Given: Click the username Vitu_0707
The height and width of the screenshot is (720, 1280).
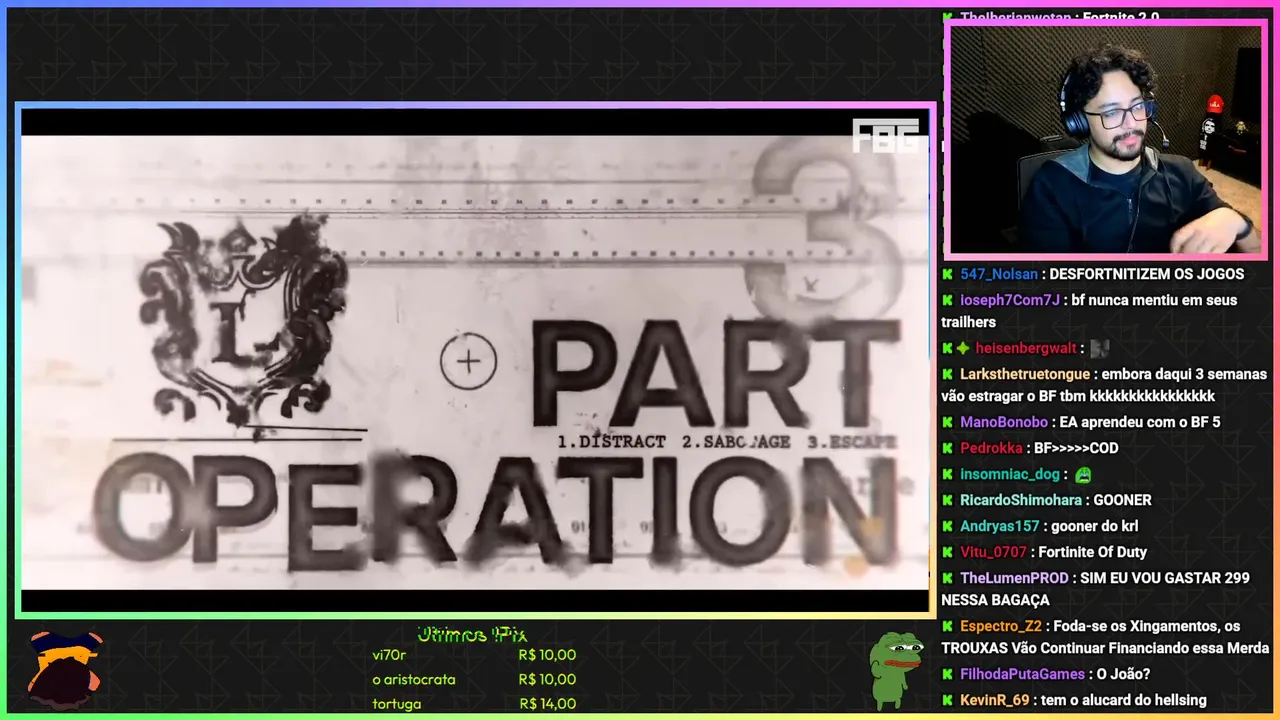Looking at the screenshot, I should click(x=993, y=552).
